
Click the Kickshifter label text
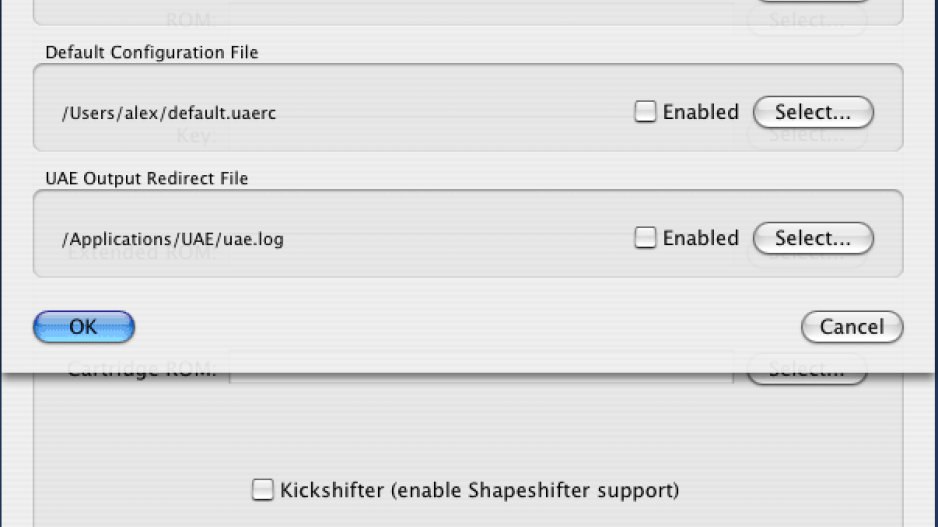tap(479, 491)
